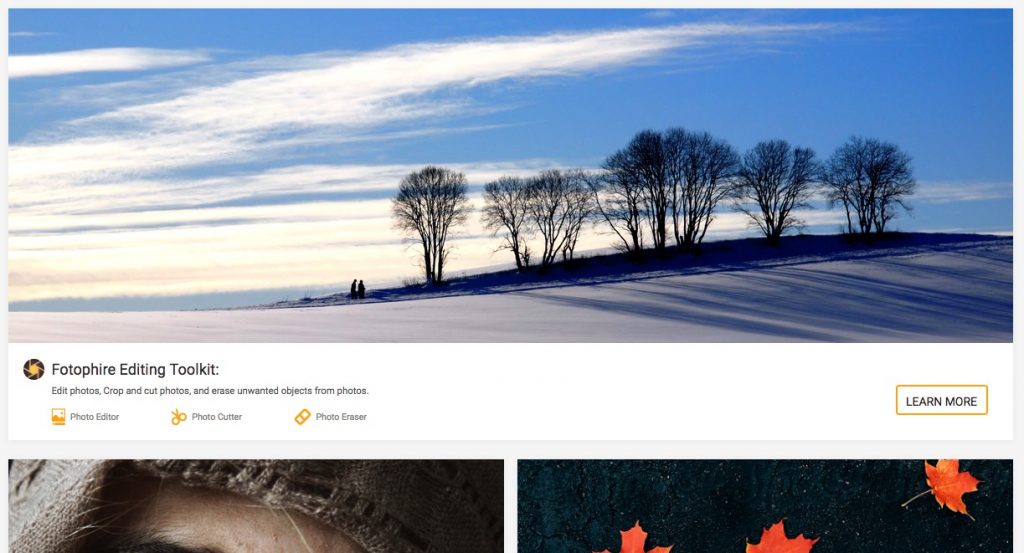
Task: Click the lone leftmost tree in banner
Action: click(430, 224)
